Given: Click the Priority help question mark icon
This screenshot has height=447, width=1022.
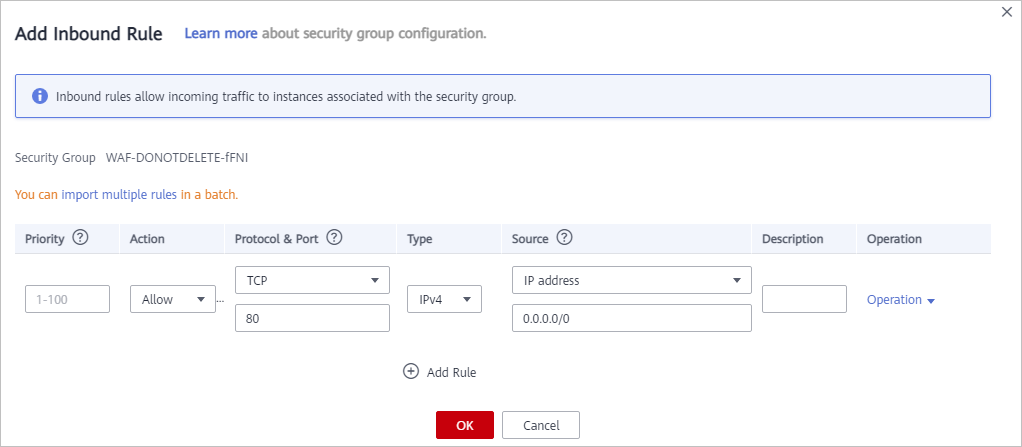Looking at the screenshot, I should point(81,238).
